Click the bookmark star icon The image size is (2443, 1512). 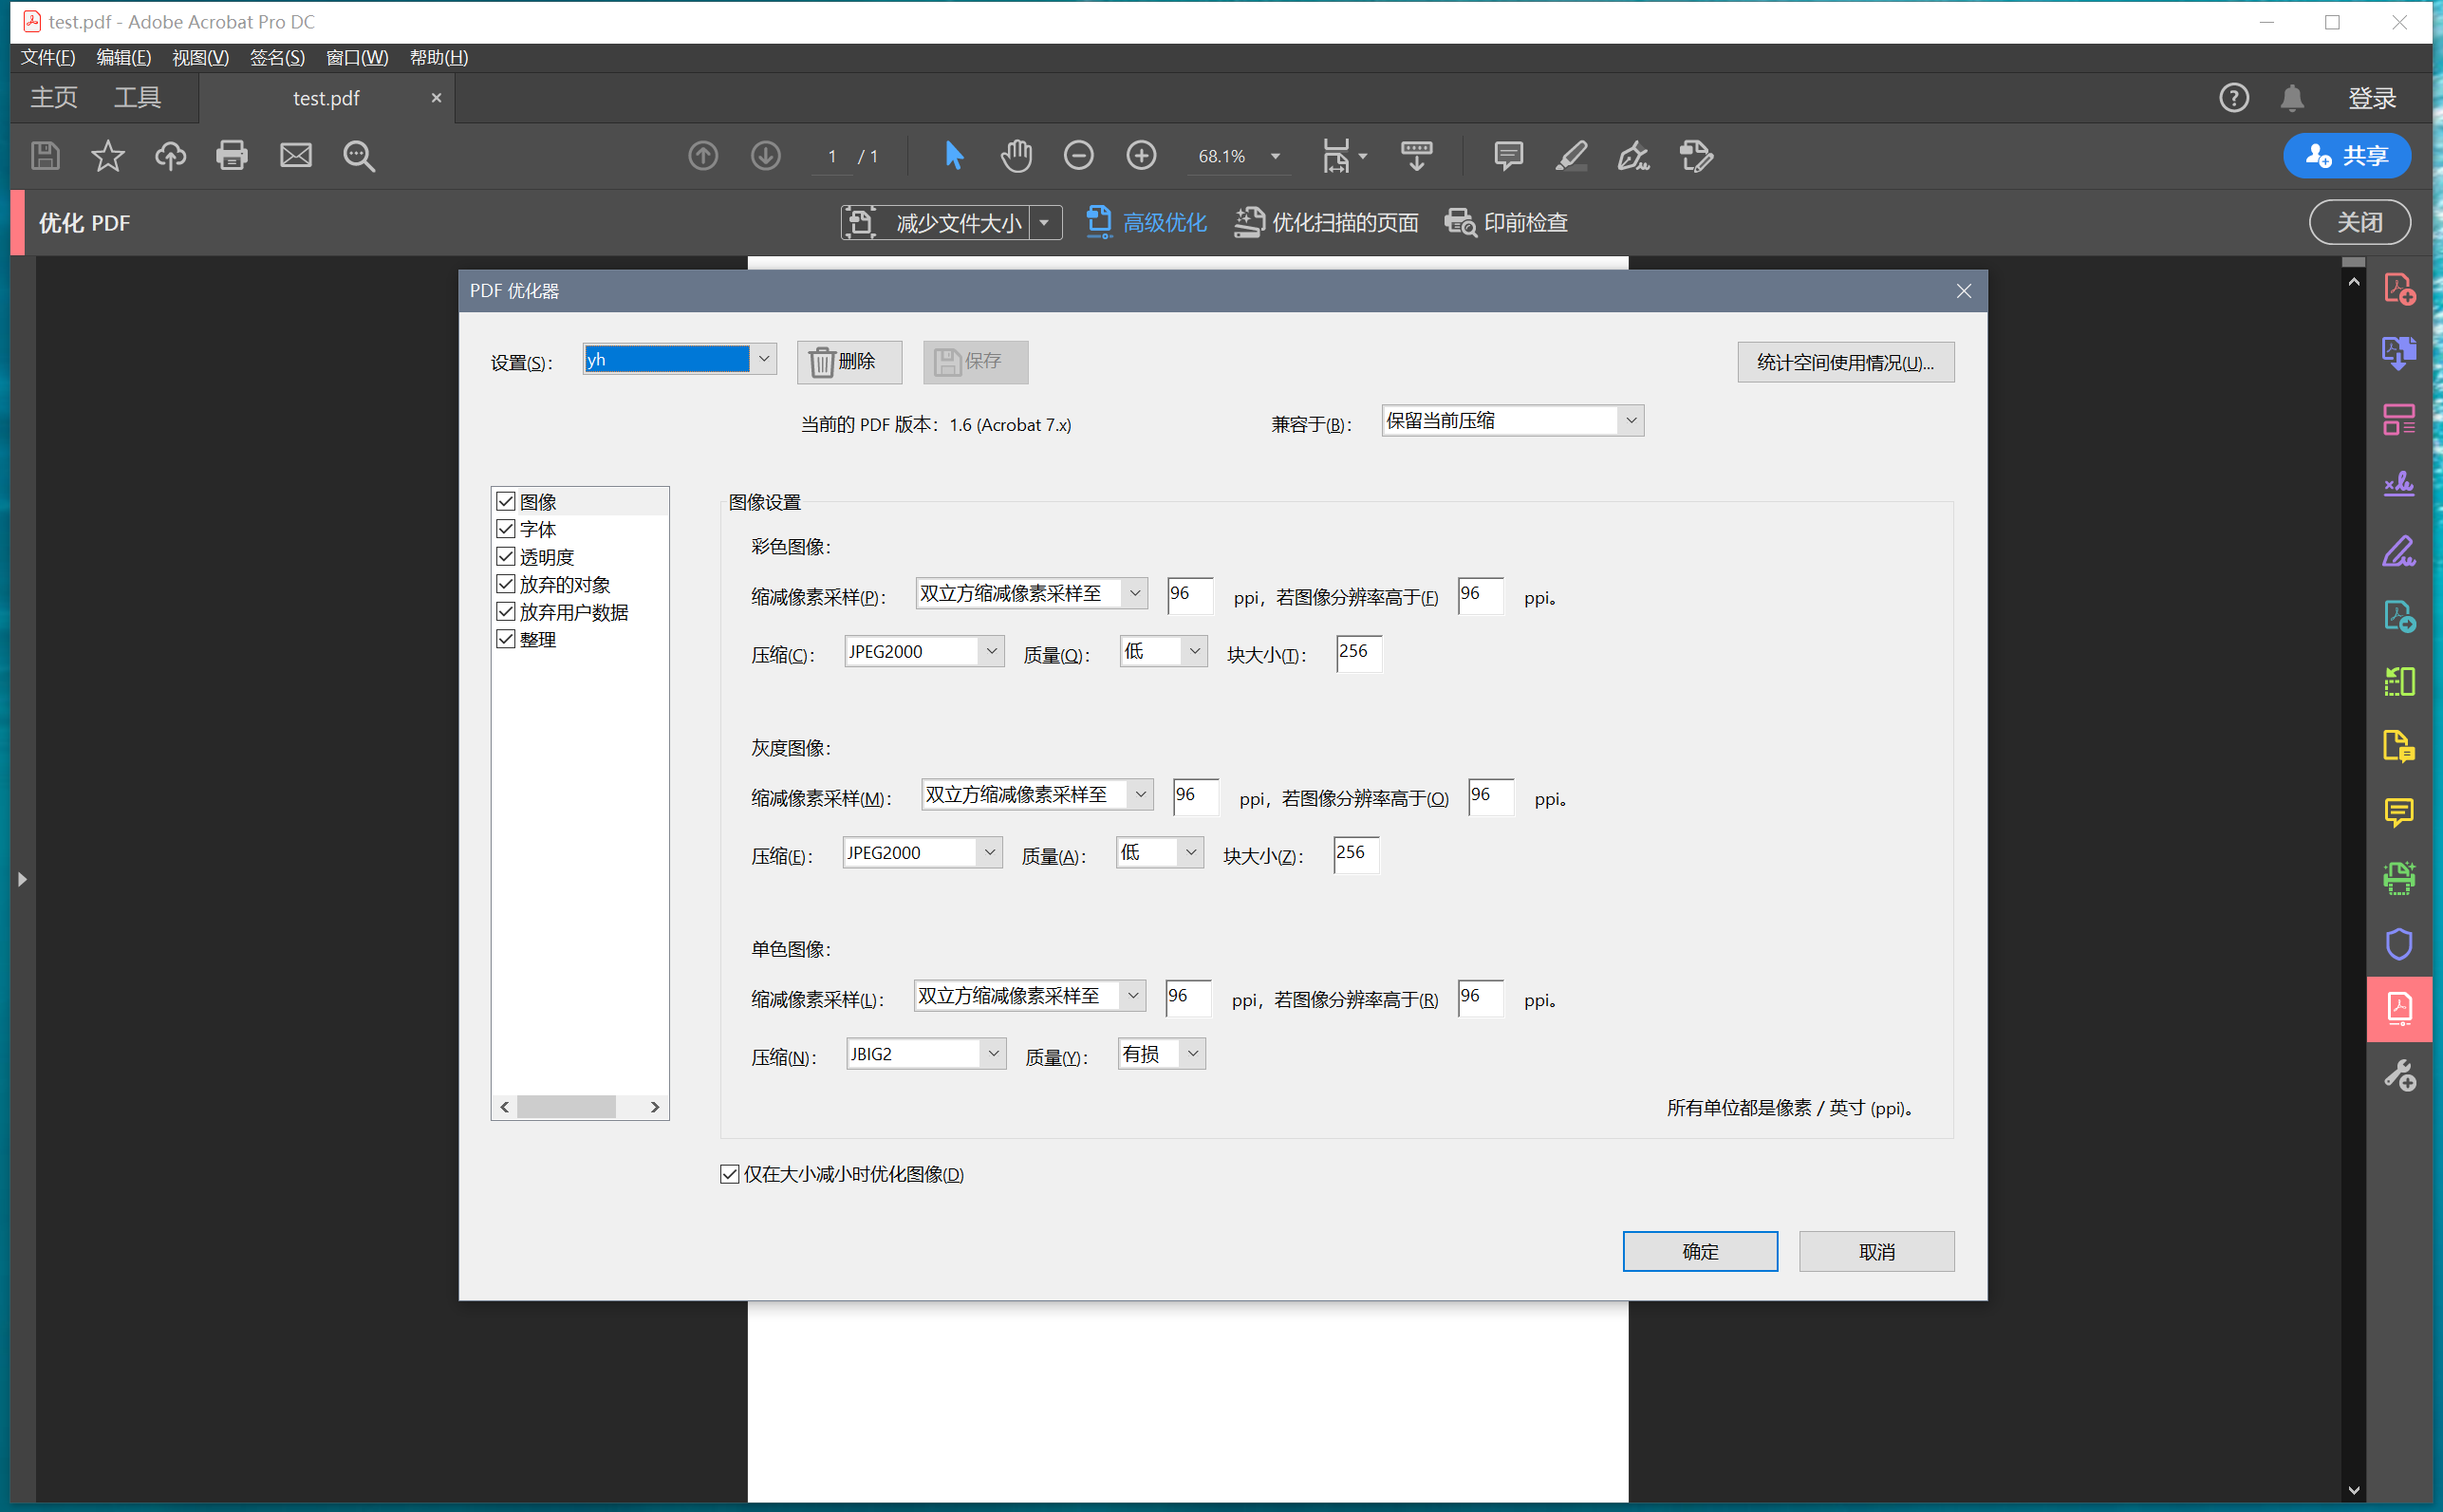[x=108, y=156]
